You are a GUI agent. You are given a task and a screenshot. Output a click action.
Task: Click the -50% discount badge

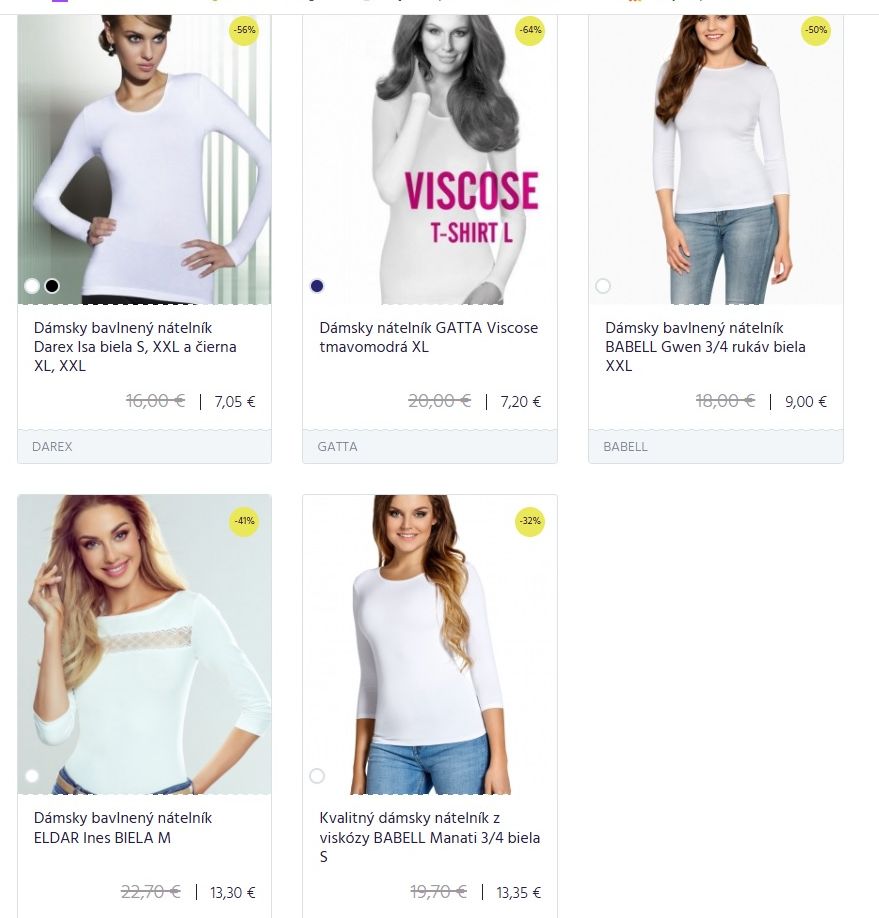pos(816,30)
